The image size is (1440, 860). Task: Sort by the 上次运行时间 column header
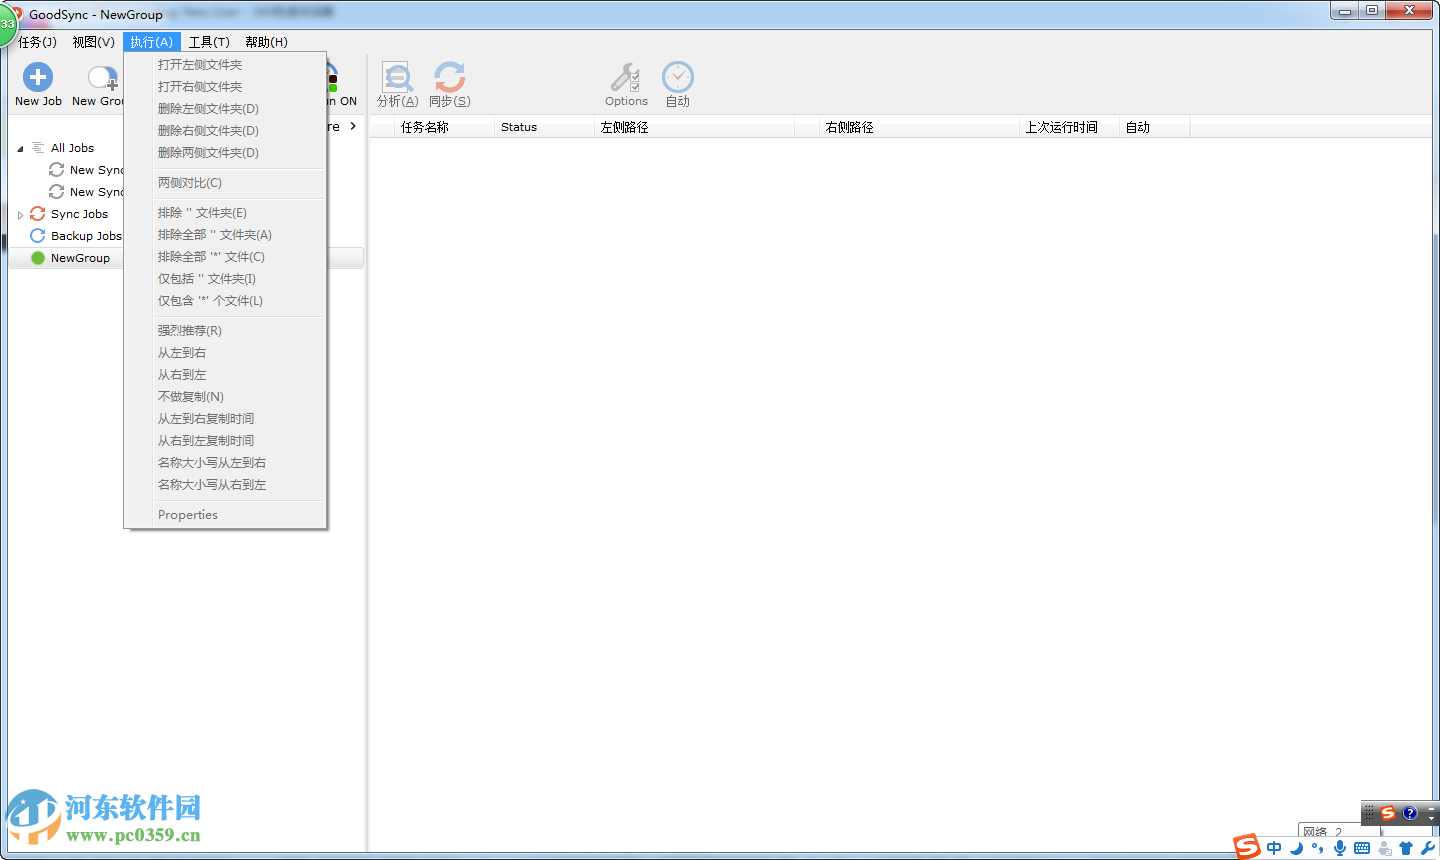pyautogui.click(x=1070, y=127)
